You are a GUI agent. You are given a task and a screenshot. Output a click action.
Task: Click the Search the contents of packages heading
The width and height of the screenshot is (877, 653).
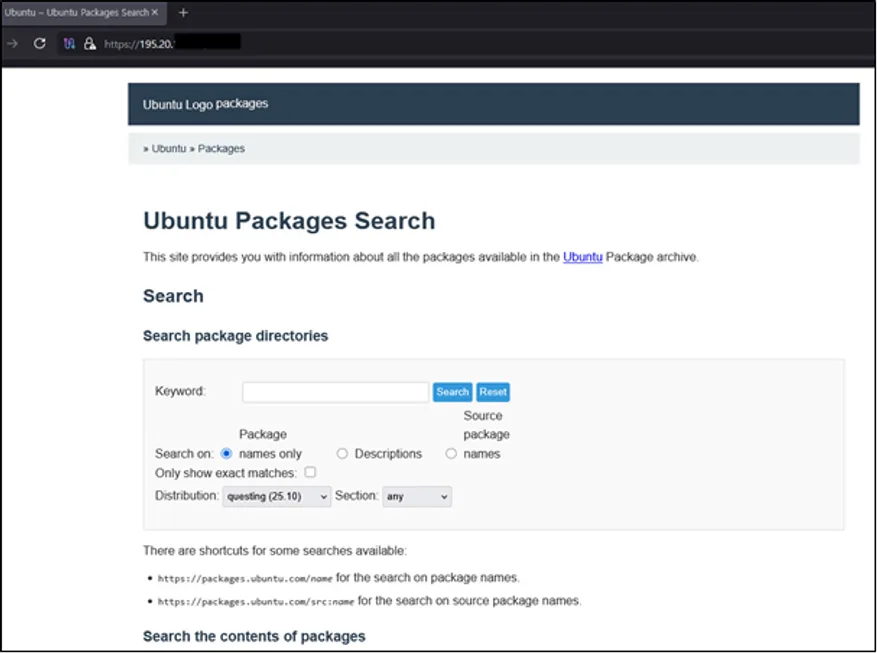coord(254,636)
